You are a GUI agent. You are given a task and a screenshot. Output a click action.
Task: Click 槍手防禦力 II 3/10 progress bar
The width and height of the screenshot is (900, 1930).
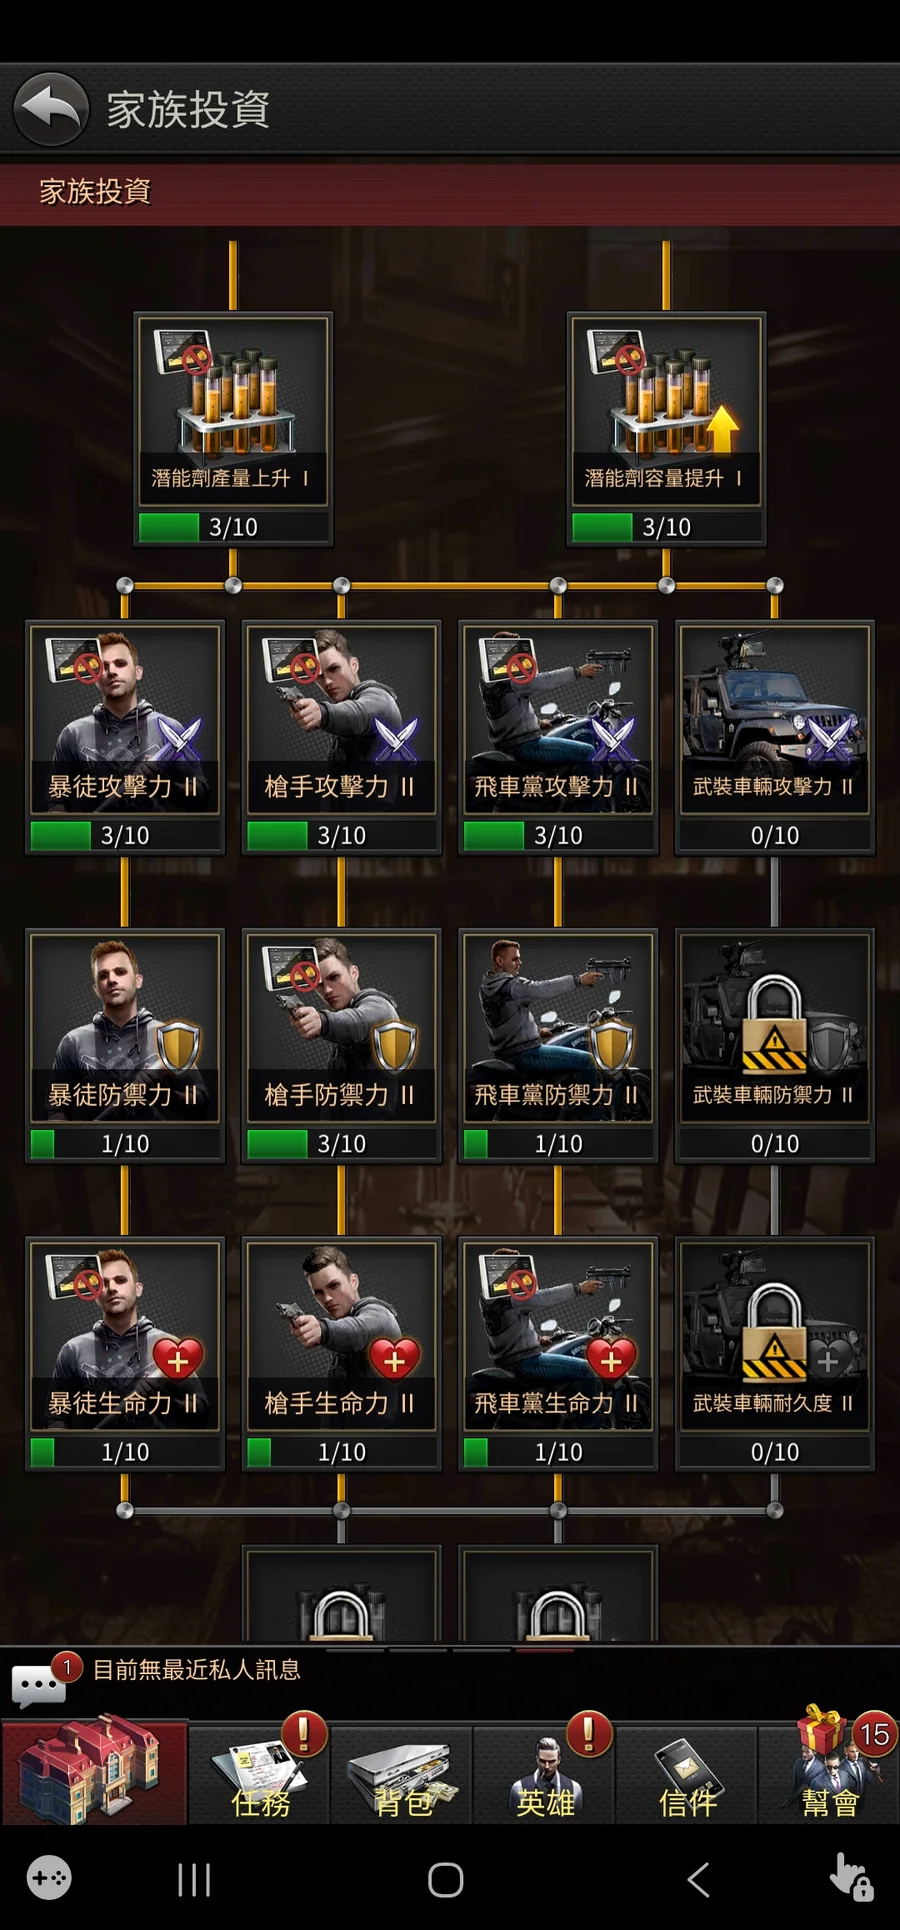pyautogui.click(x=341, y=1144)
